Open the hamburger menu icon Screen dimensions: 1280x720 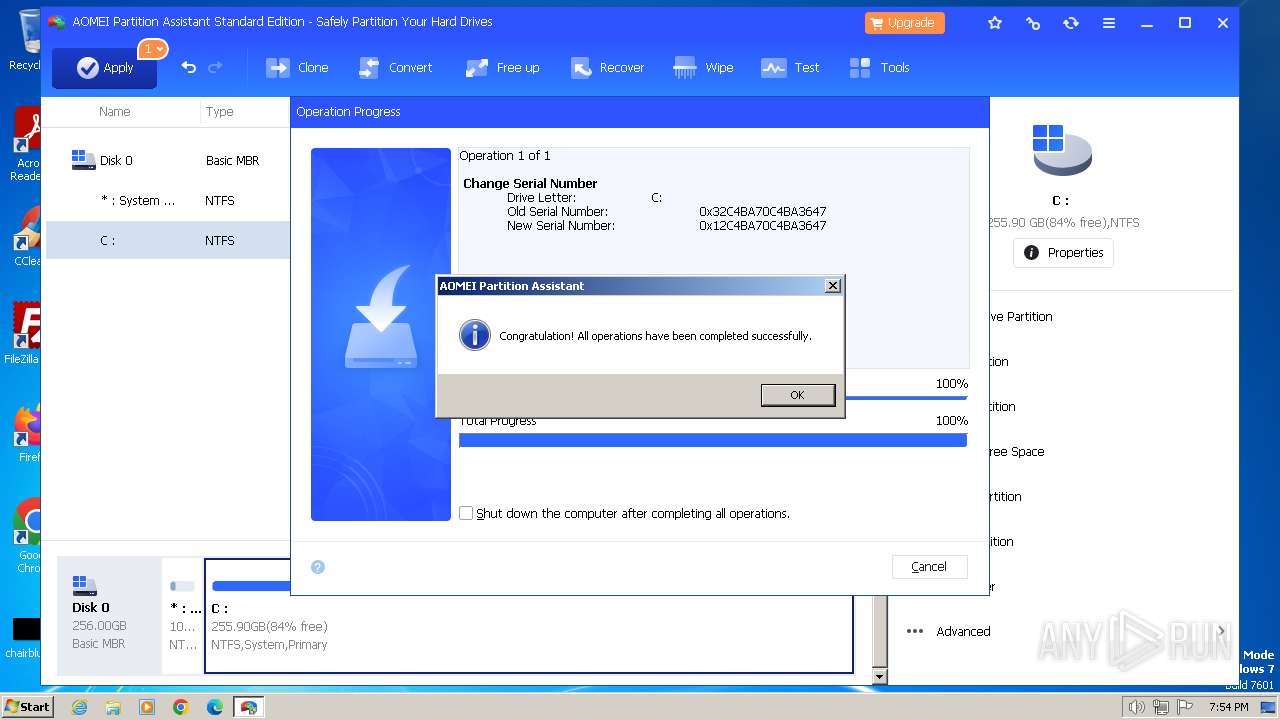[1109, 22]
